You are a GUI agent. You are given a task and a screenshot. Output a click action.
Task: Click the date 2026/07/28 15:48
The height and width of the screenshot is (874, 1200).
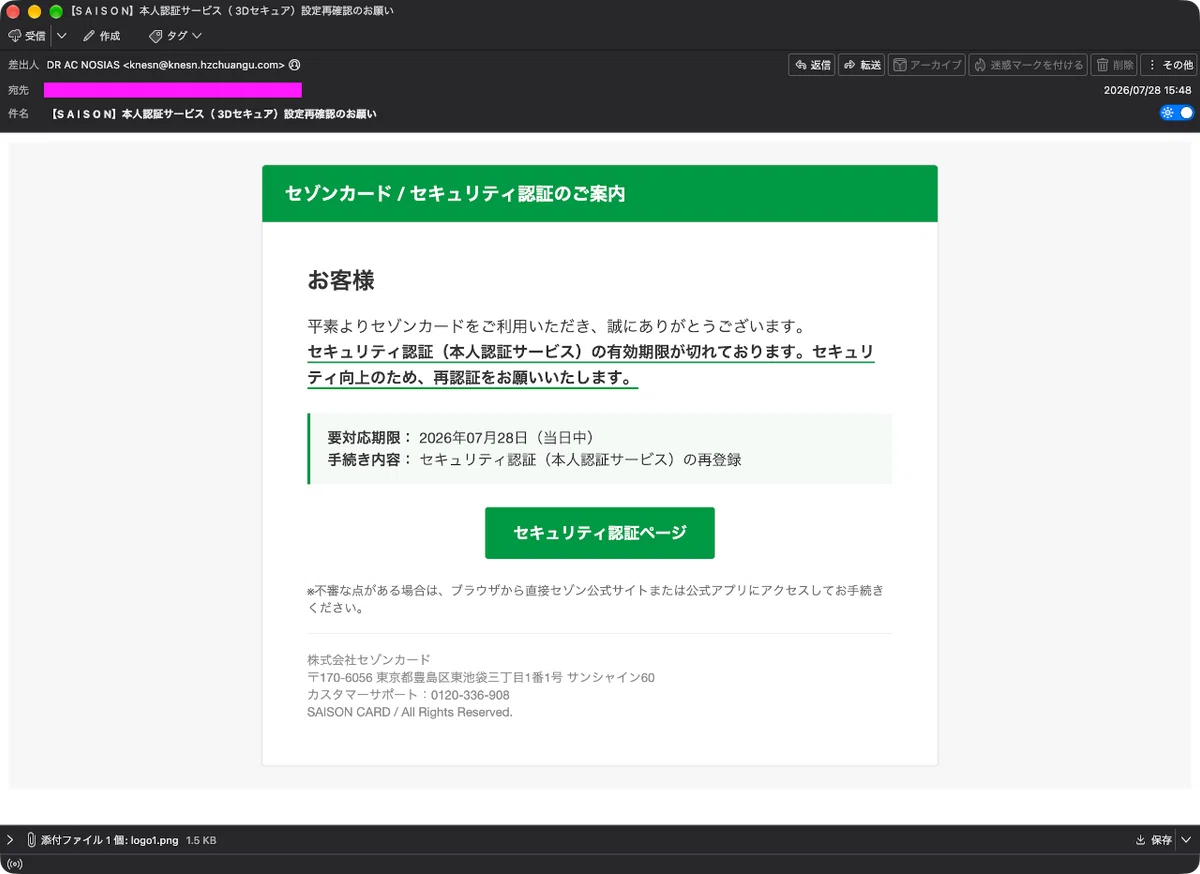[x=1148, y=90]
